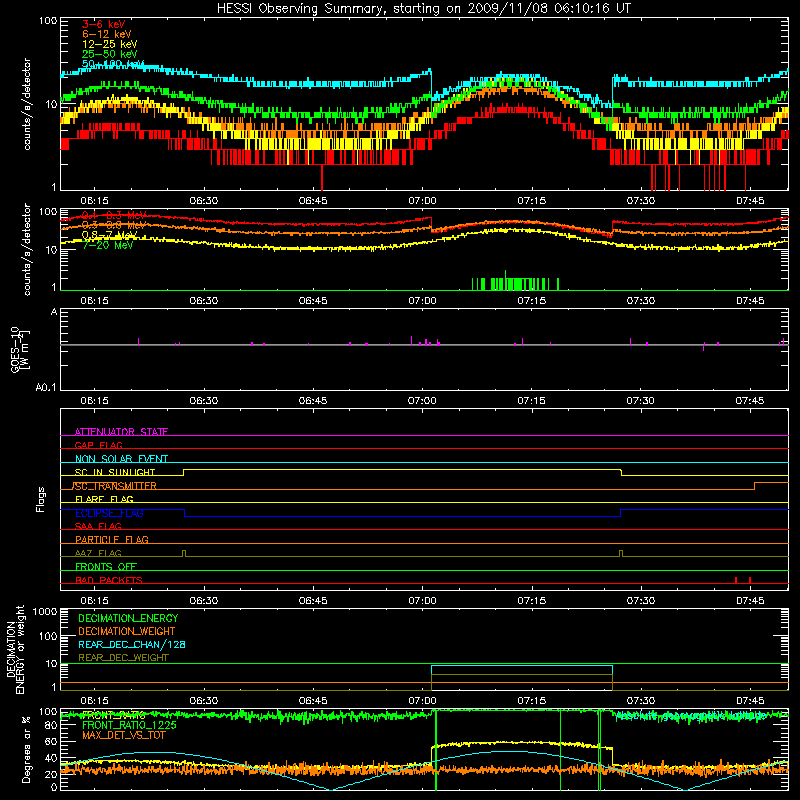Click the pulse on the A47 flag line near 06:27
800x800 pixels.
click(184, 553)
